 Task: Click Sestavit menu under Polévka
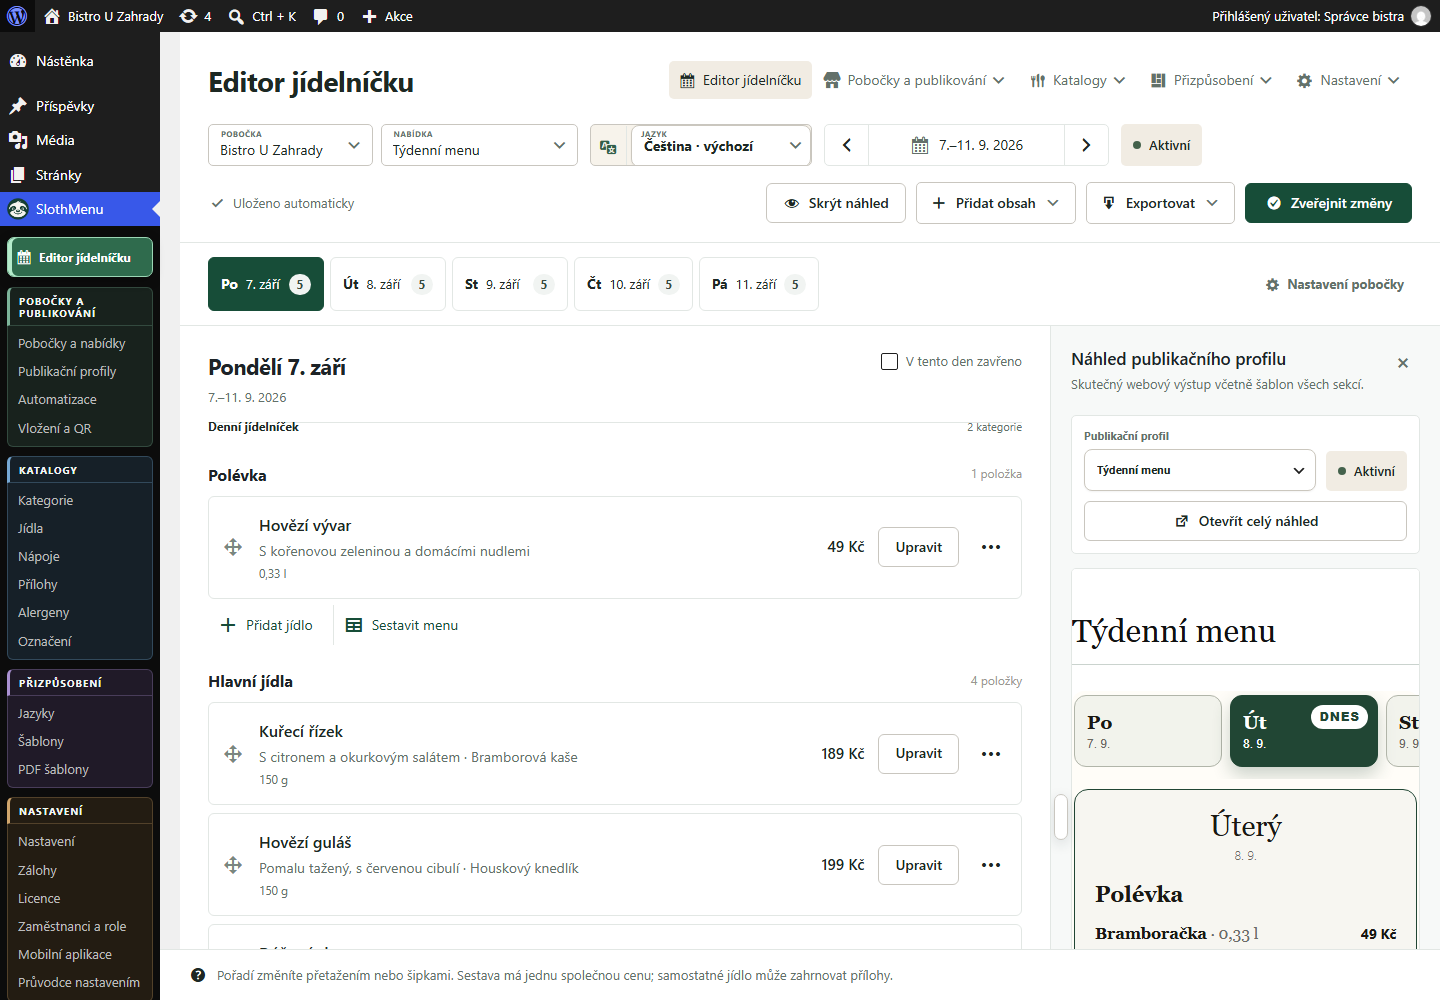(402, 625)
